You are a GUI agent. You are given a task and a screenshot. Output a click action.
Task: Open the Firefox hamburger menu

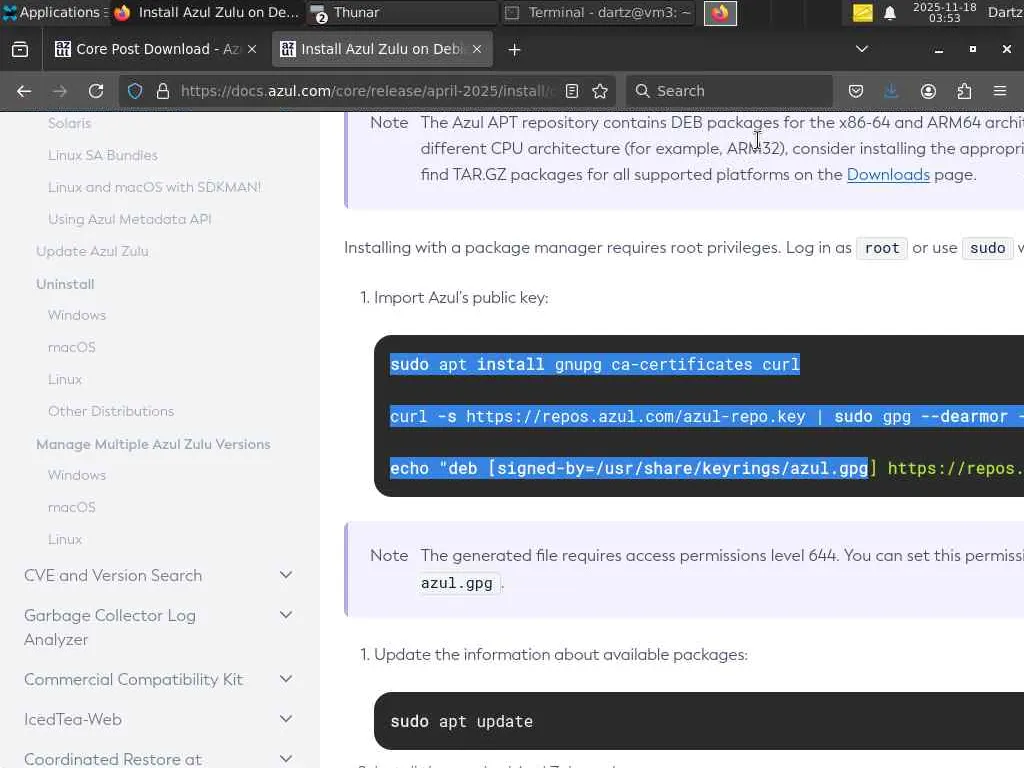tap(1000, 91)
